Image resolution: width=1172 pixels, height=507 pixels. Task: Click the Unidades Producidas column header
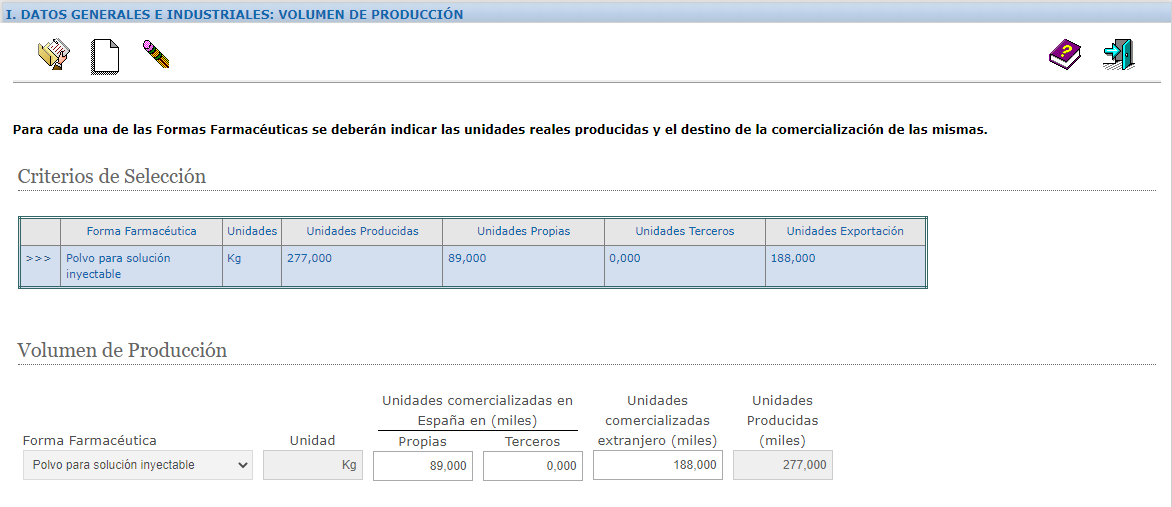coord(362,231)
